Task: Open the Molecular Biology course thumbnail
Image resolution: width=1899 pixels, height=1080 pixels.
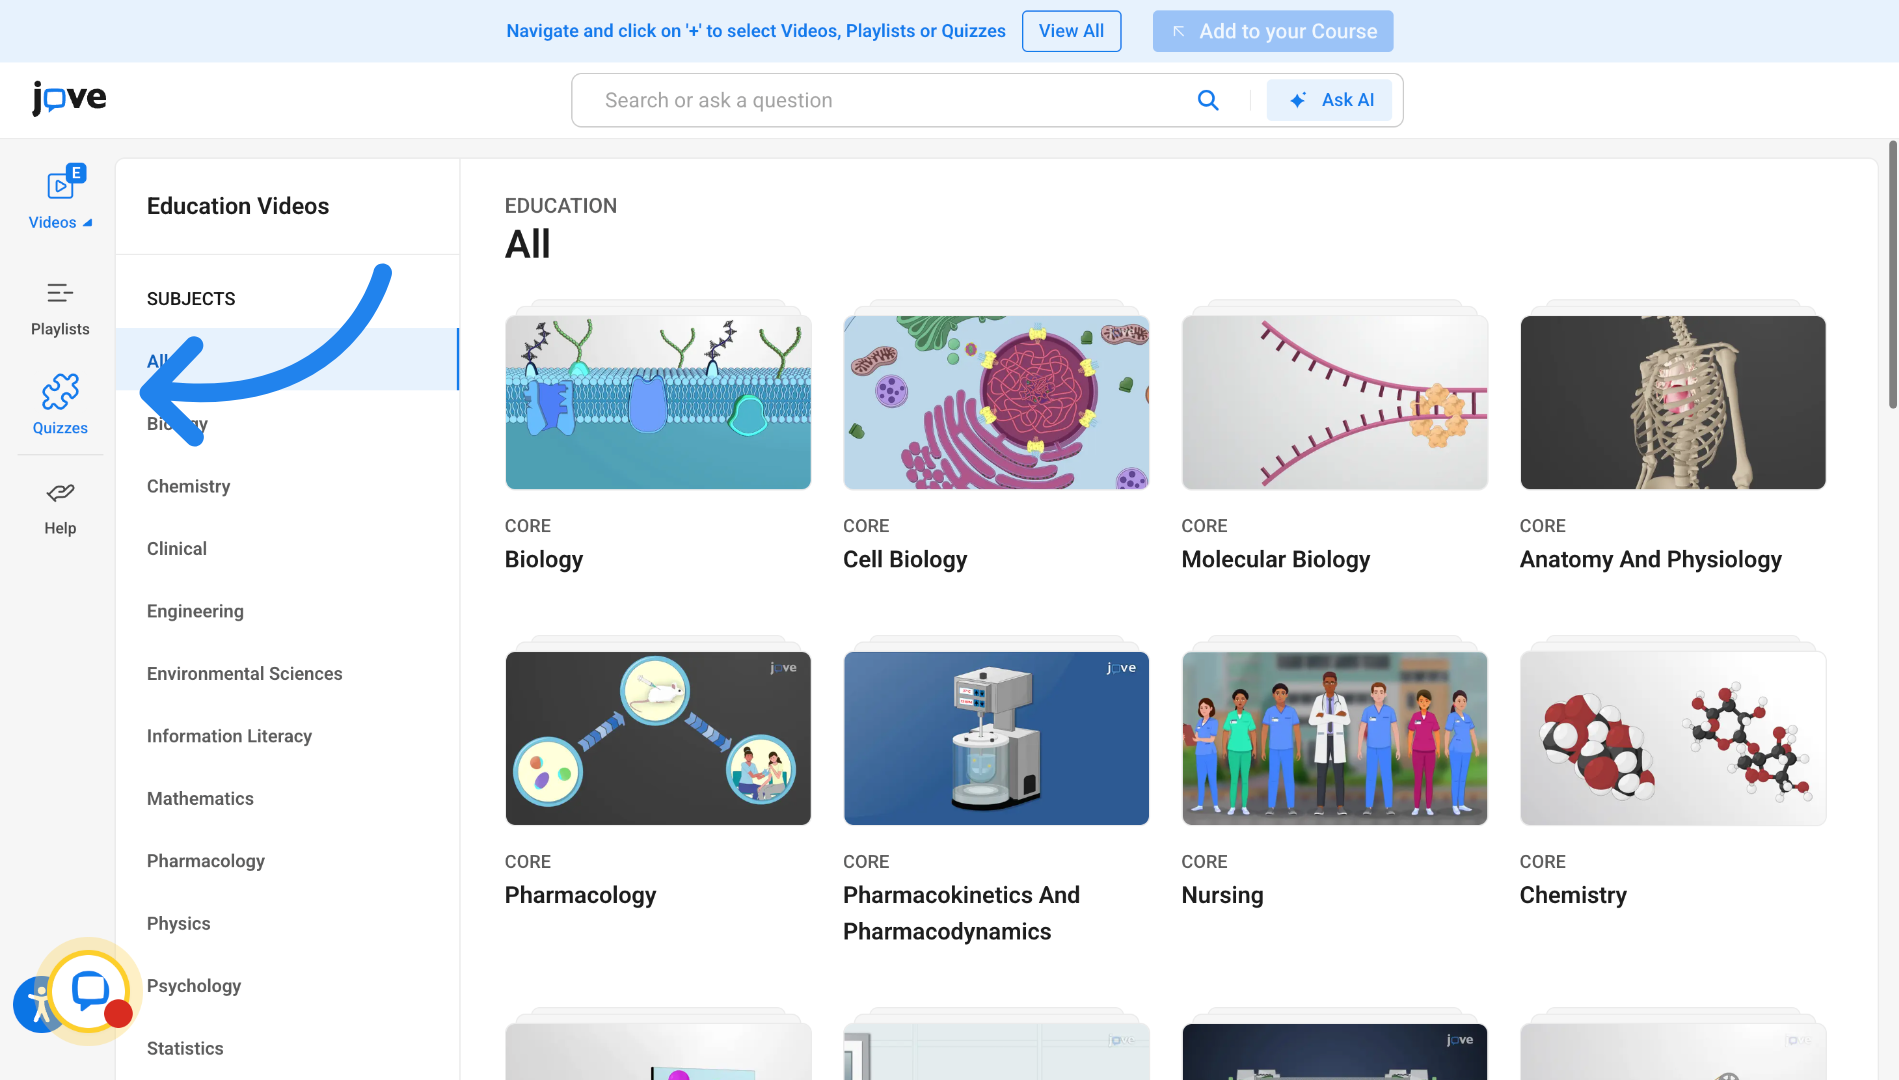Action: 1334,402
